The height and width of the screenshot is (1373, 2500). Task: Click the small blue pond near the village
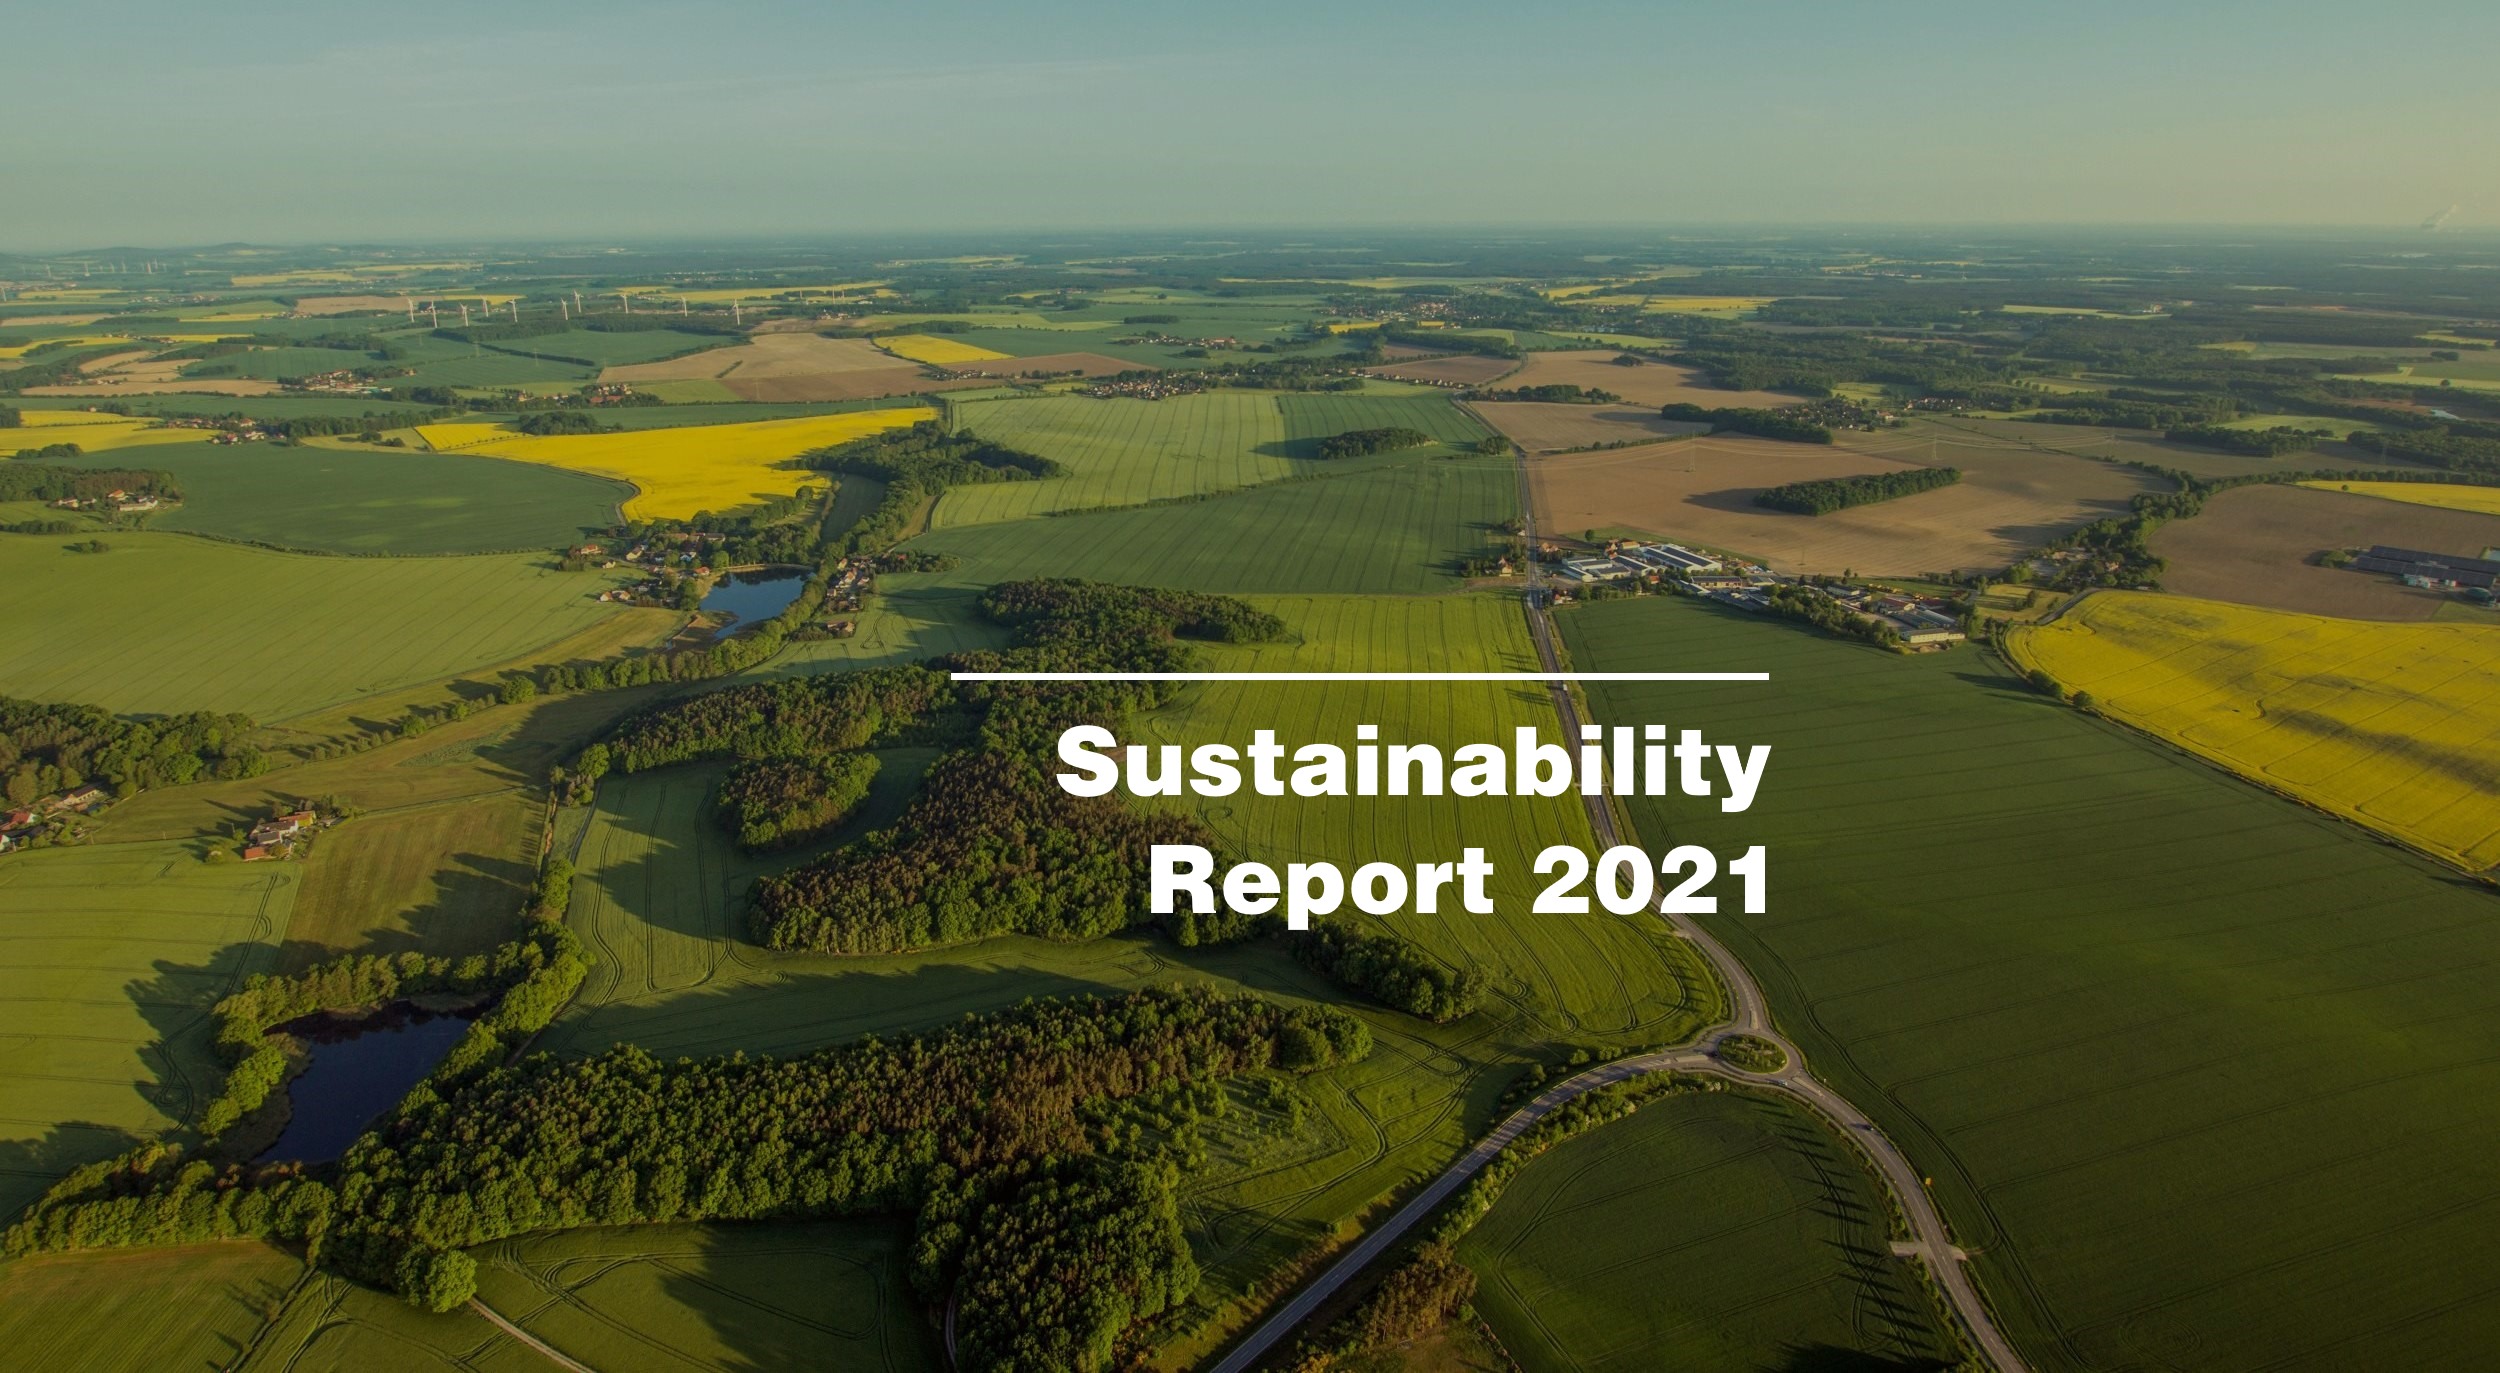(x=752, y=596)
